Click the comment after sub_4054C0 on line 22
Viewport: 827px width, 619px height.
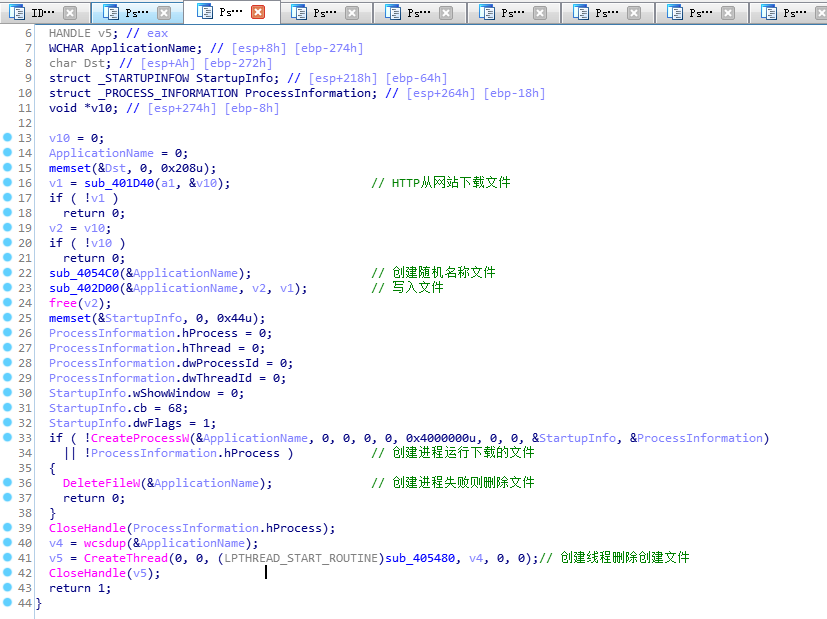coord(434,273)
